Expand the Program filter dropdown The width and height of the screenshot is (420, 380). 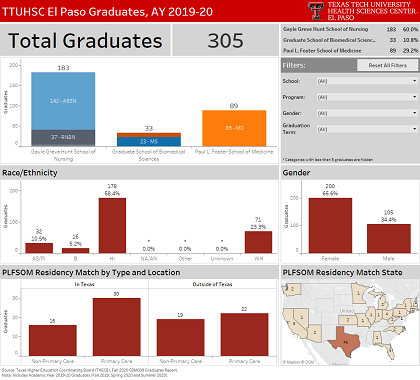pyautogui.click(x=367, y=97)
